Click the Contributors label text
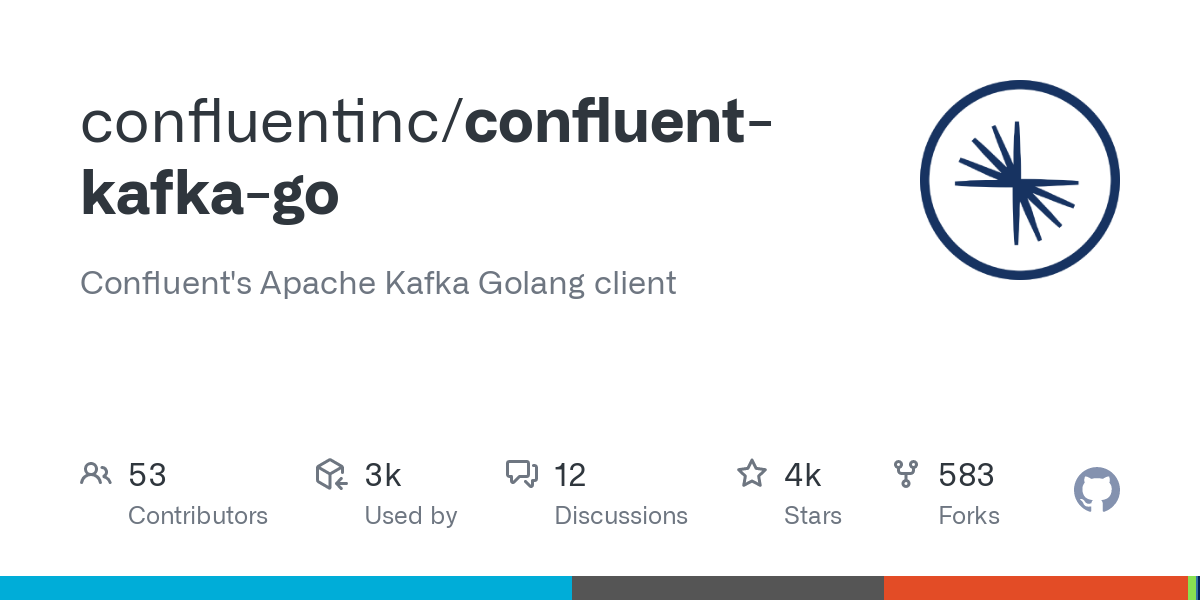1200x600 pixels. point(198,516)
